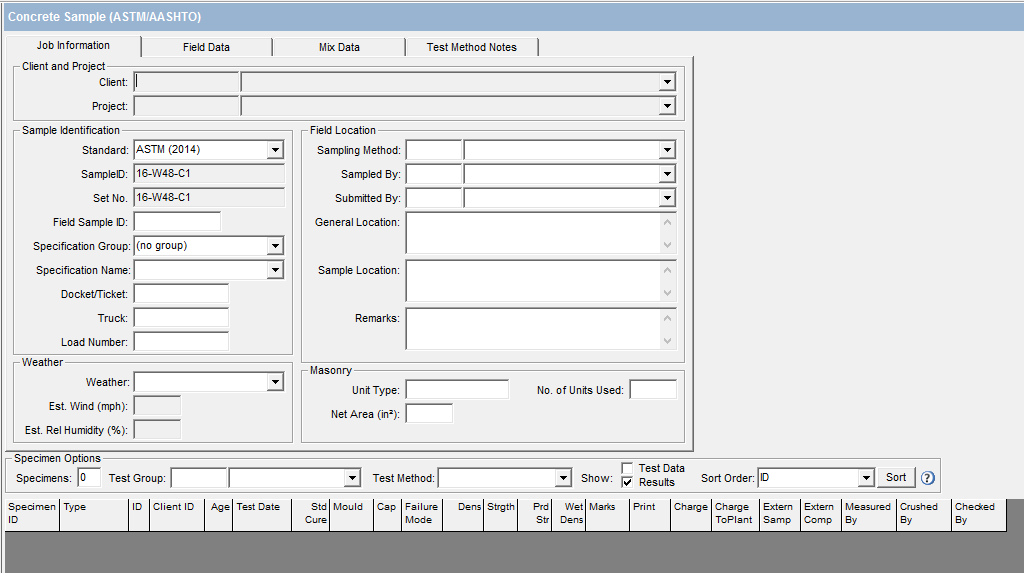Click in the Docket/Ticket text box
The image size is (1024, 573).
[181, 294]
